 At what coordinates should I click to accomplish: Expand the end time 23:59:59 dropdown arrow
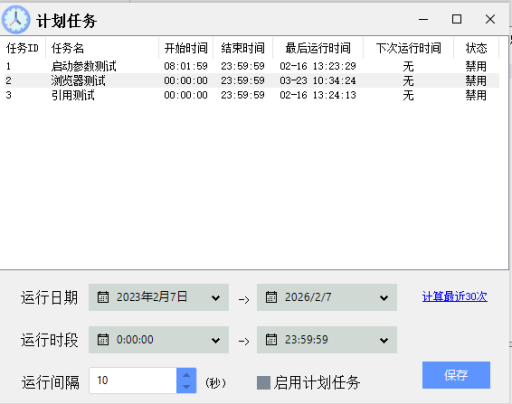[x=384, y=340]
